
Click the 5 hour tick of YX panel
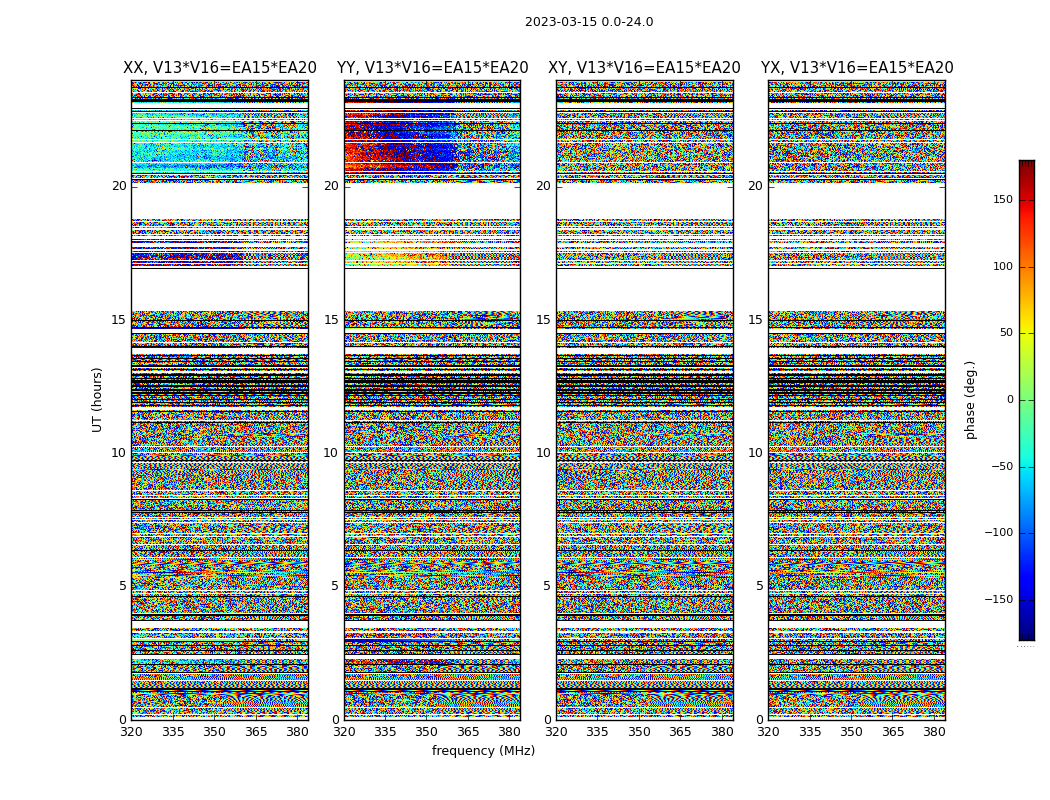point(759,586)
